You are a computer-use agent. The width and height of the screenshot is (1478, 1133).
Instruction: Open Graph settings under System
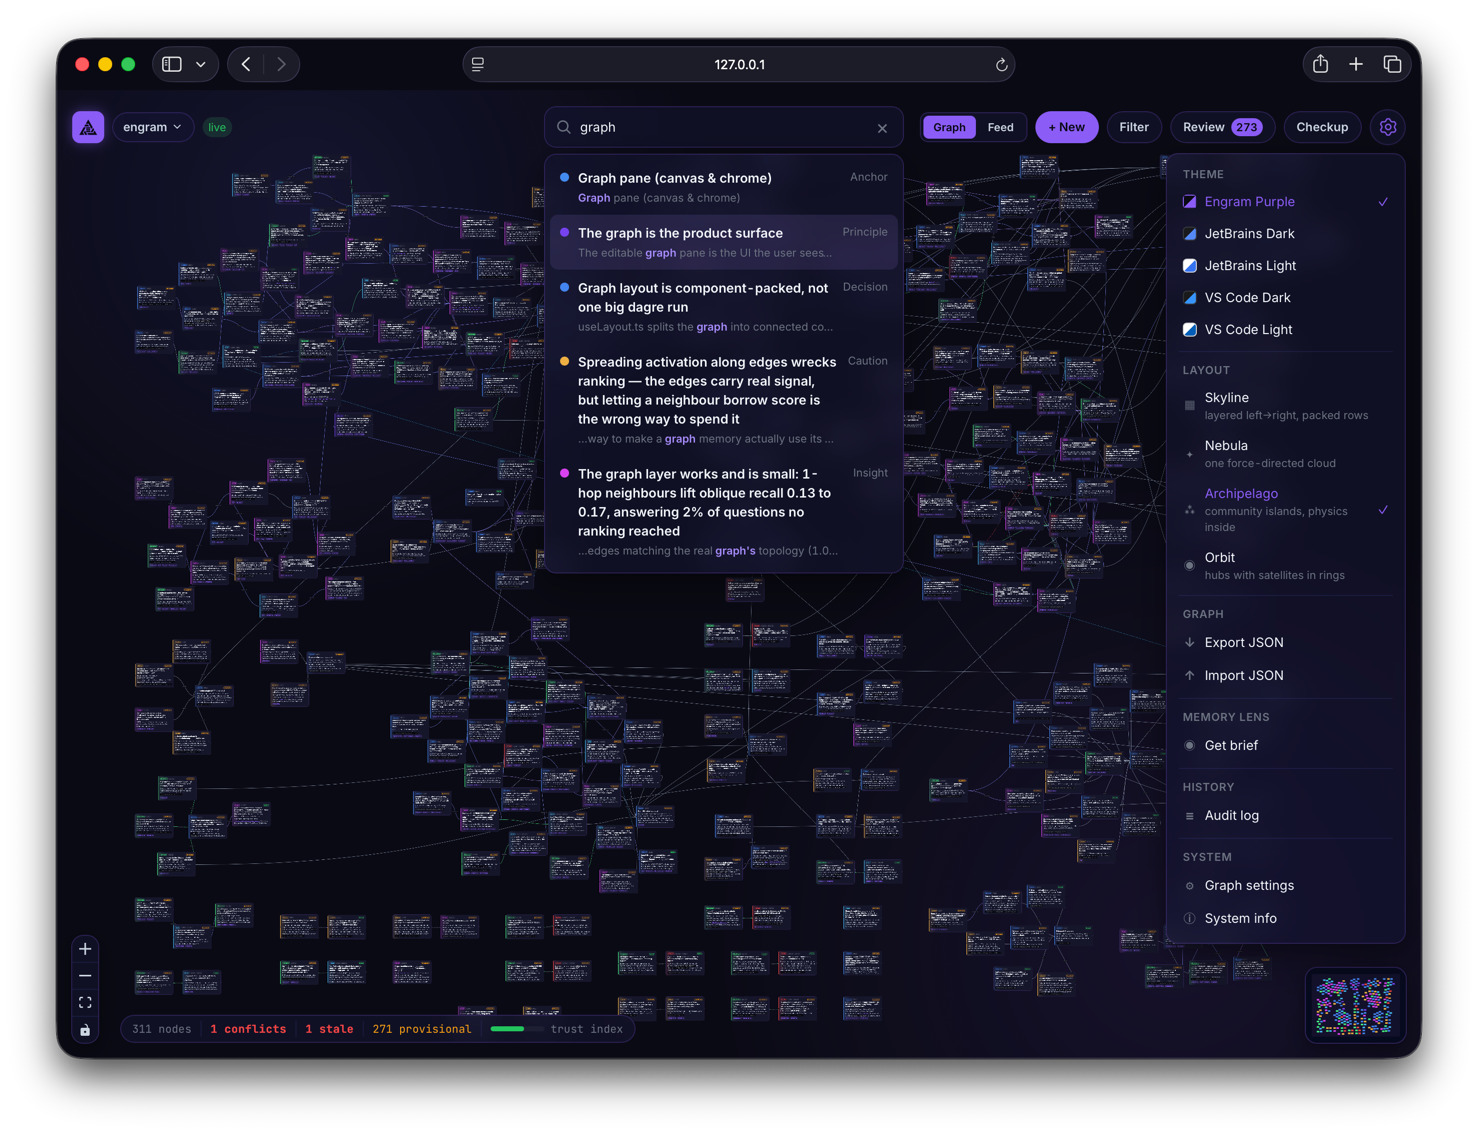(x=1285, y=885)
